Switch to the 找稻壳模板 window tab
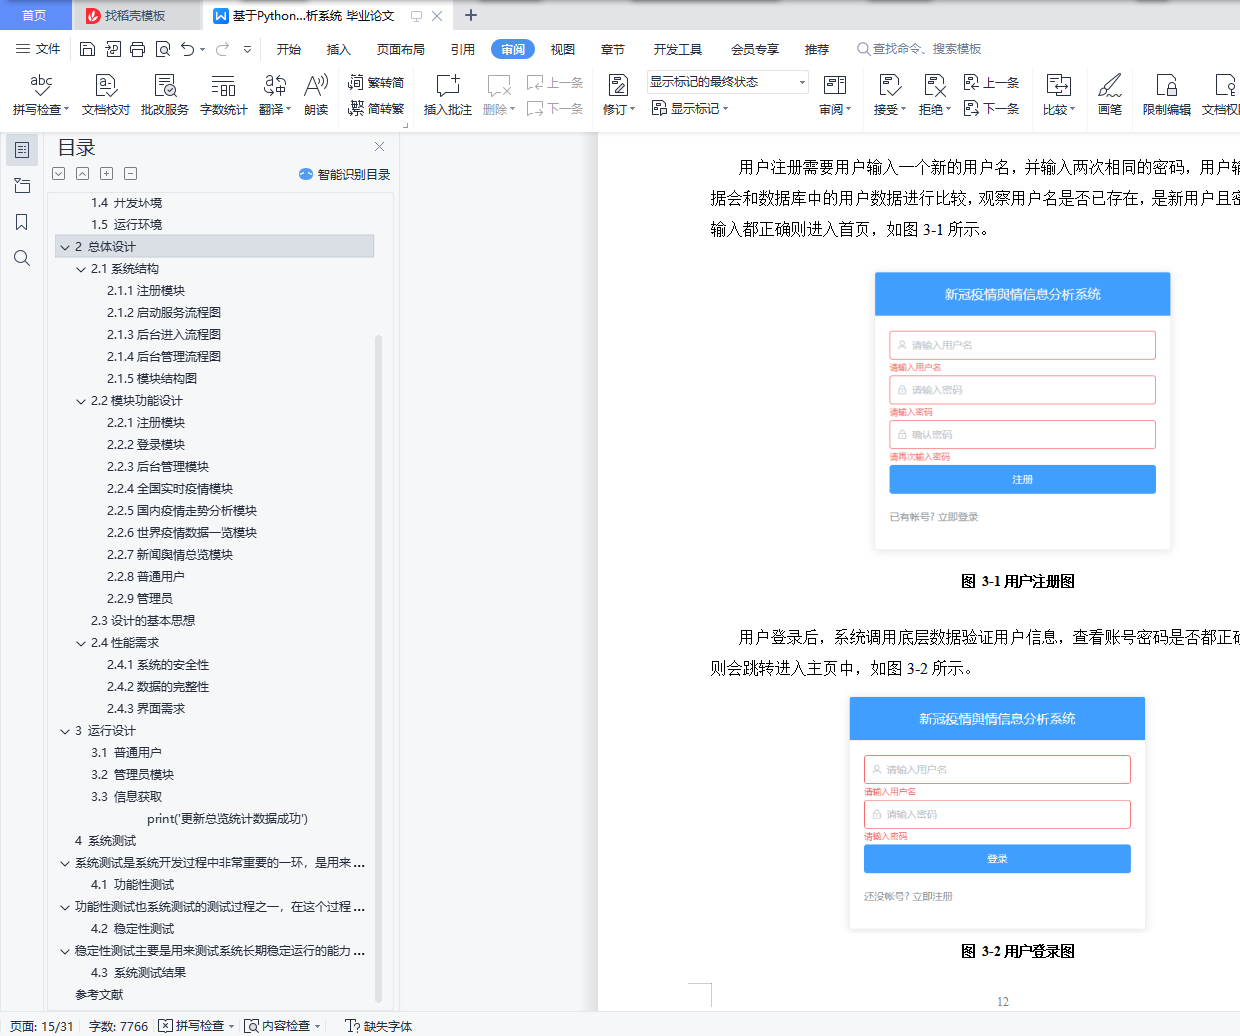Viewport: 1240px width, 1036px height. point(136,15)
